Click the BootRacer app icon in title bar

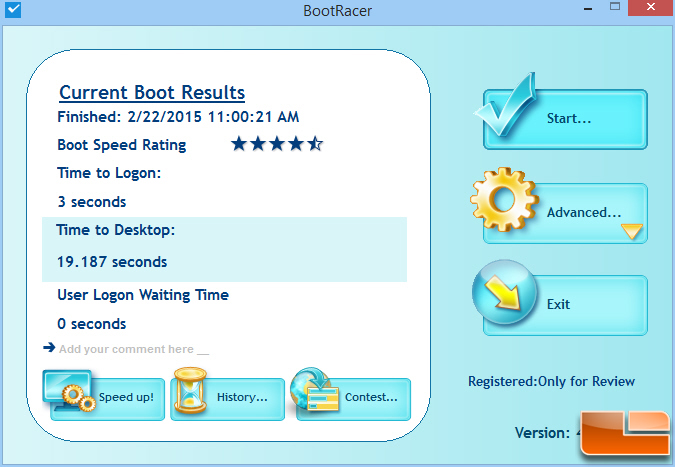[13, 9]
